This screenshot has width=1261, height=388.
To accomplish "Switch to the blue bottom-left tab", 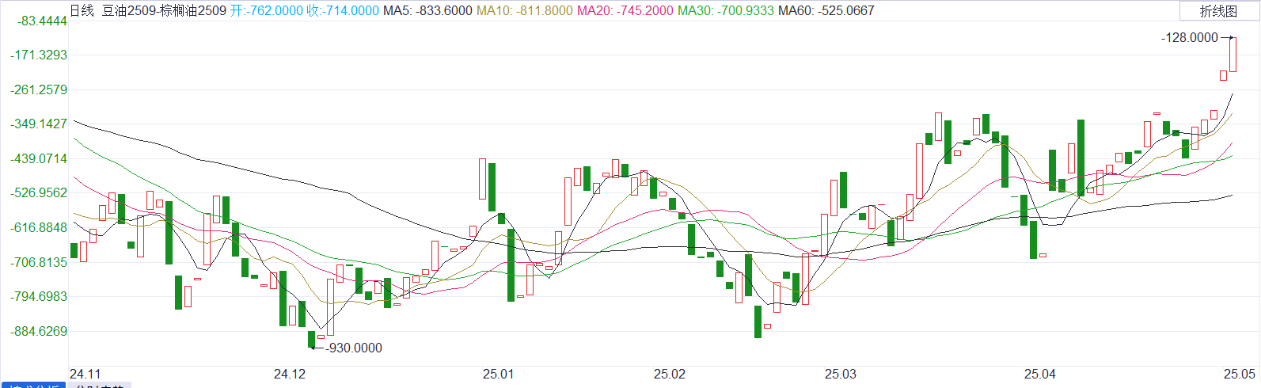I will click(33, 385).
